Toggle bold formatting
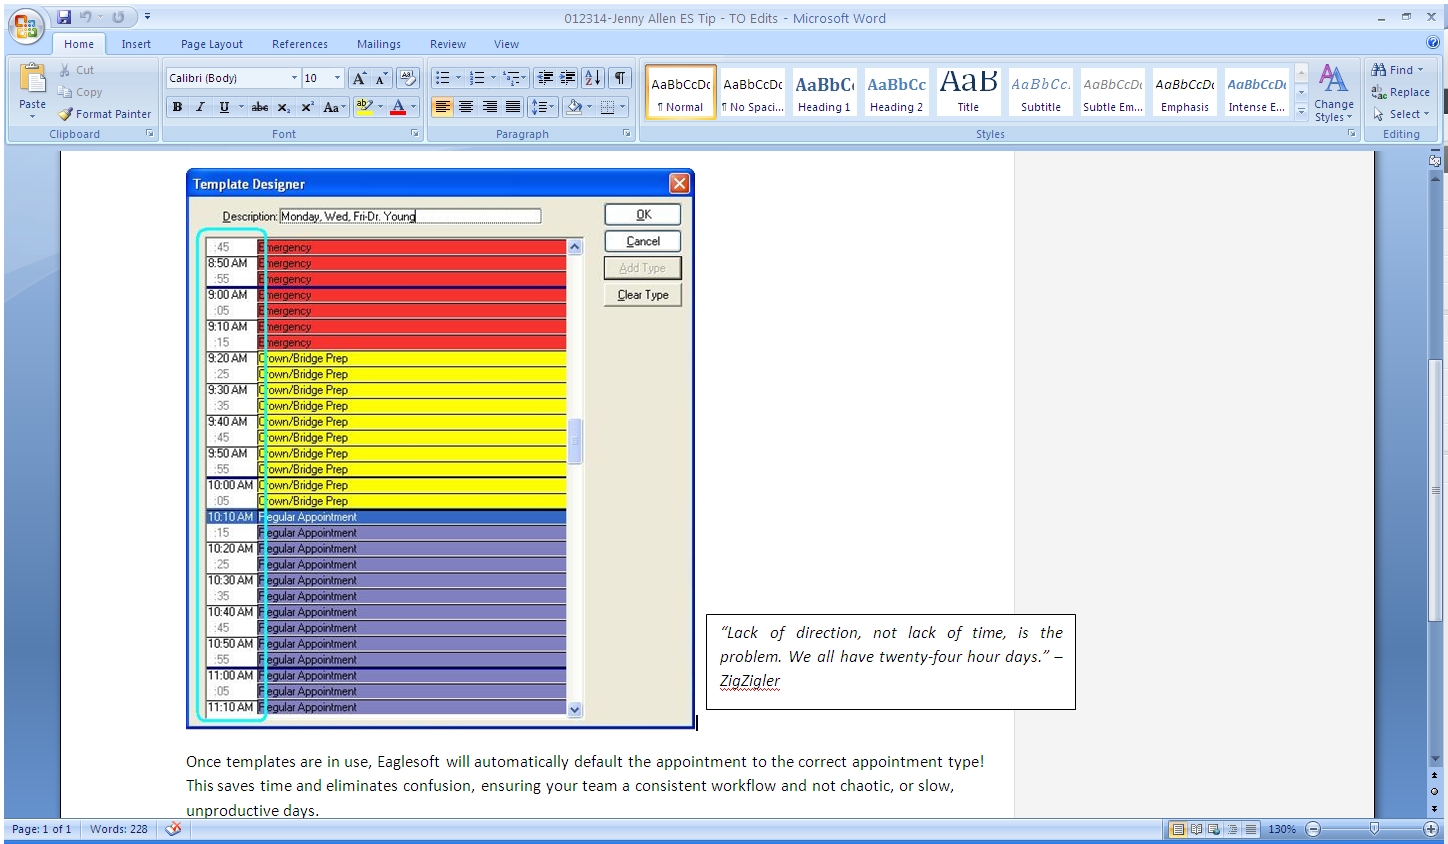The height and width of the screenshot is (844, 1448). (177, 107)
